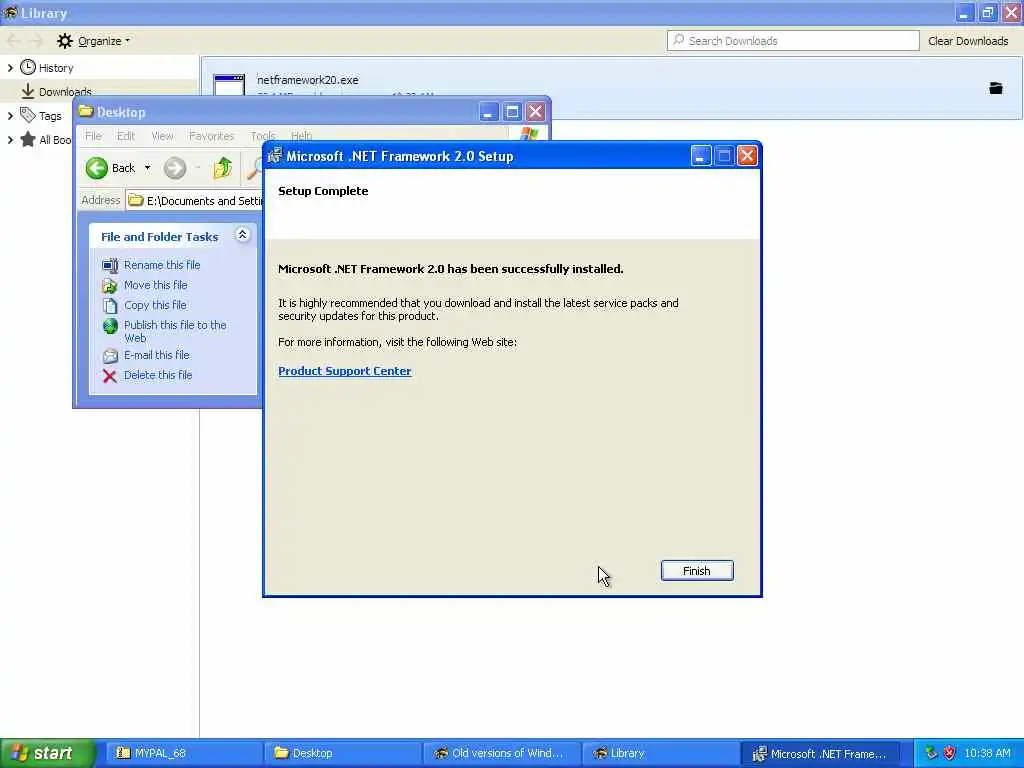Click the Search Downloads field

tap(793, 40)
